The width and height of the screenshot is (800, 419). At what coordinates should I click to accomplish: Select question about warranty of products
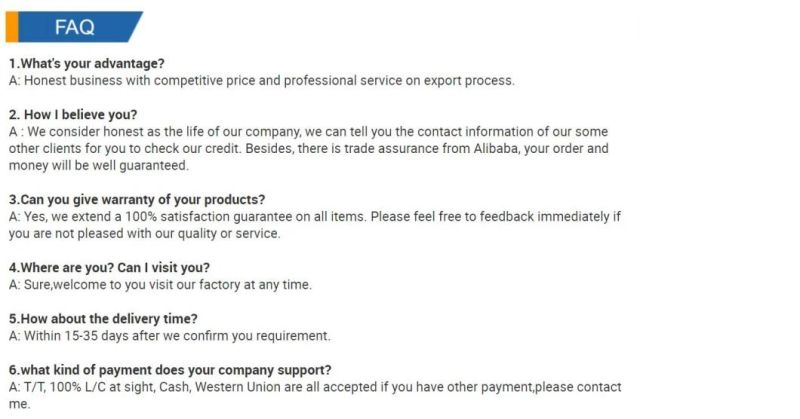137,200
